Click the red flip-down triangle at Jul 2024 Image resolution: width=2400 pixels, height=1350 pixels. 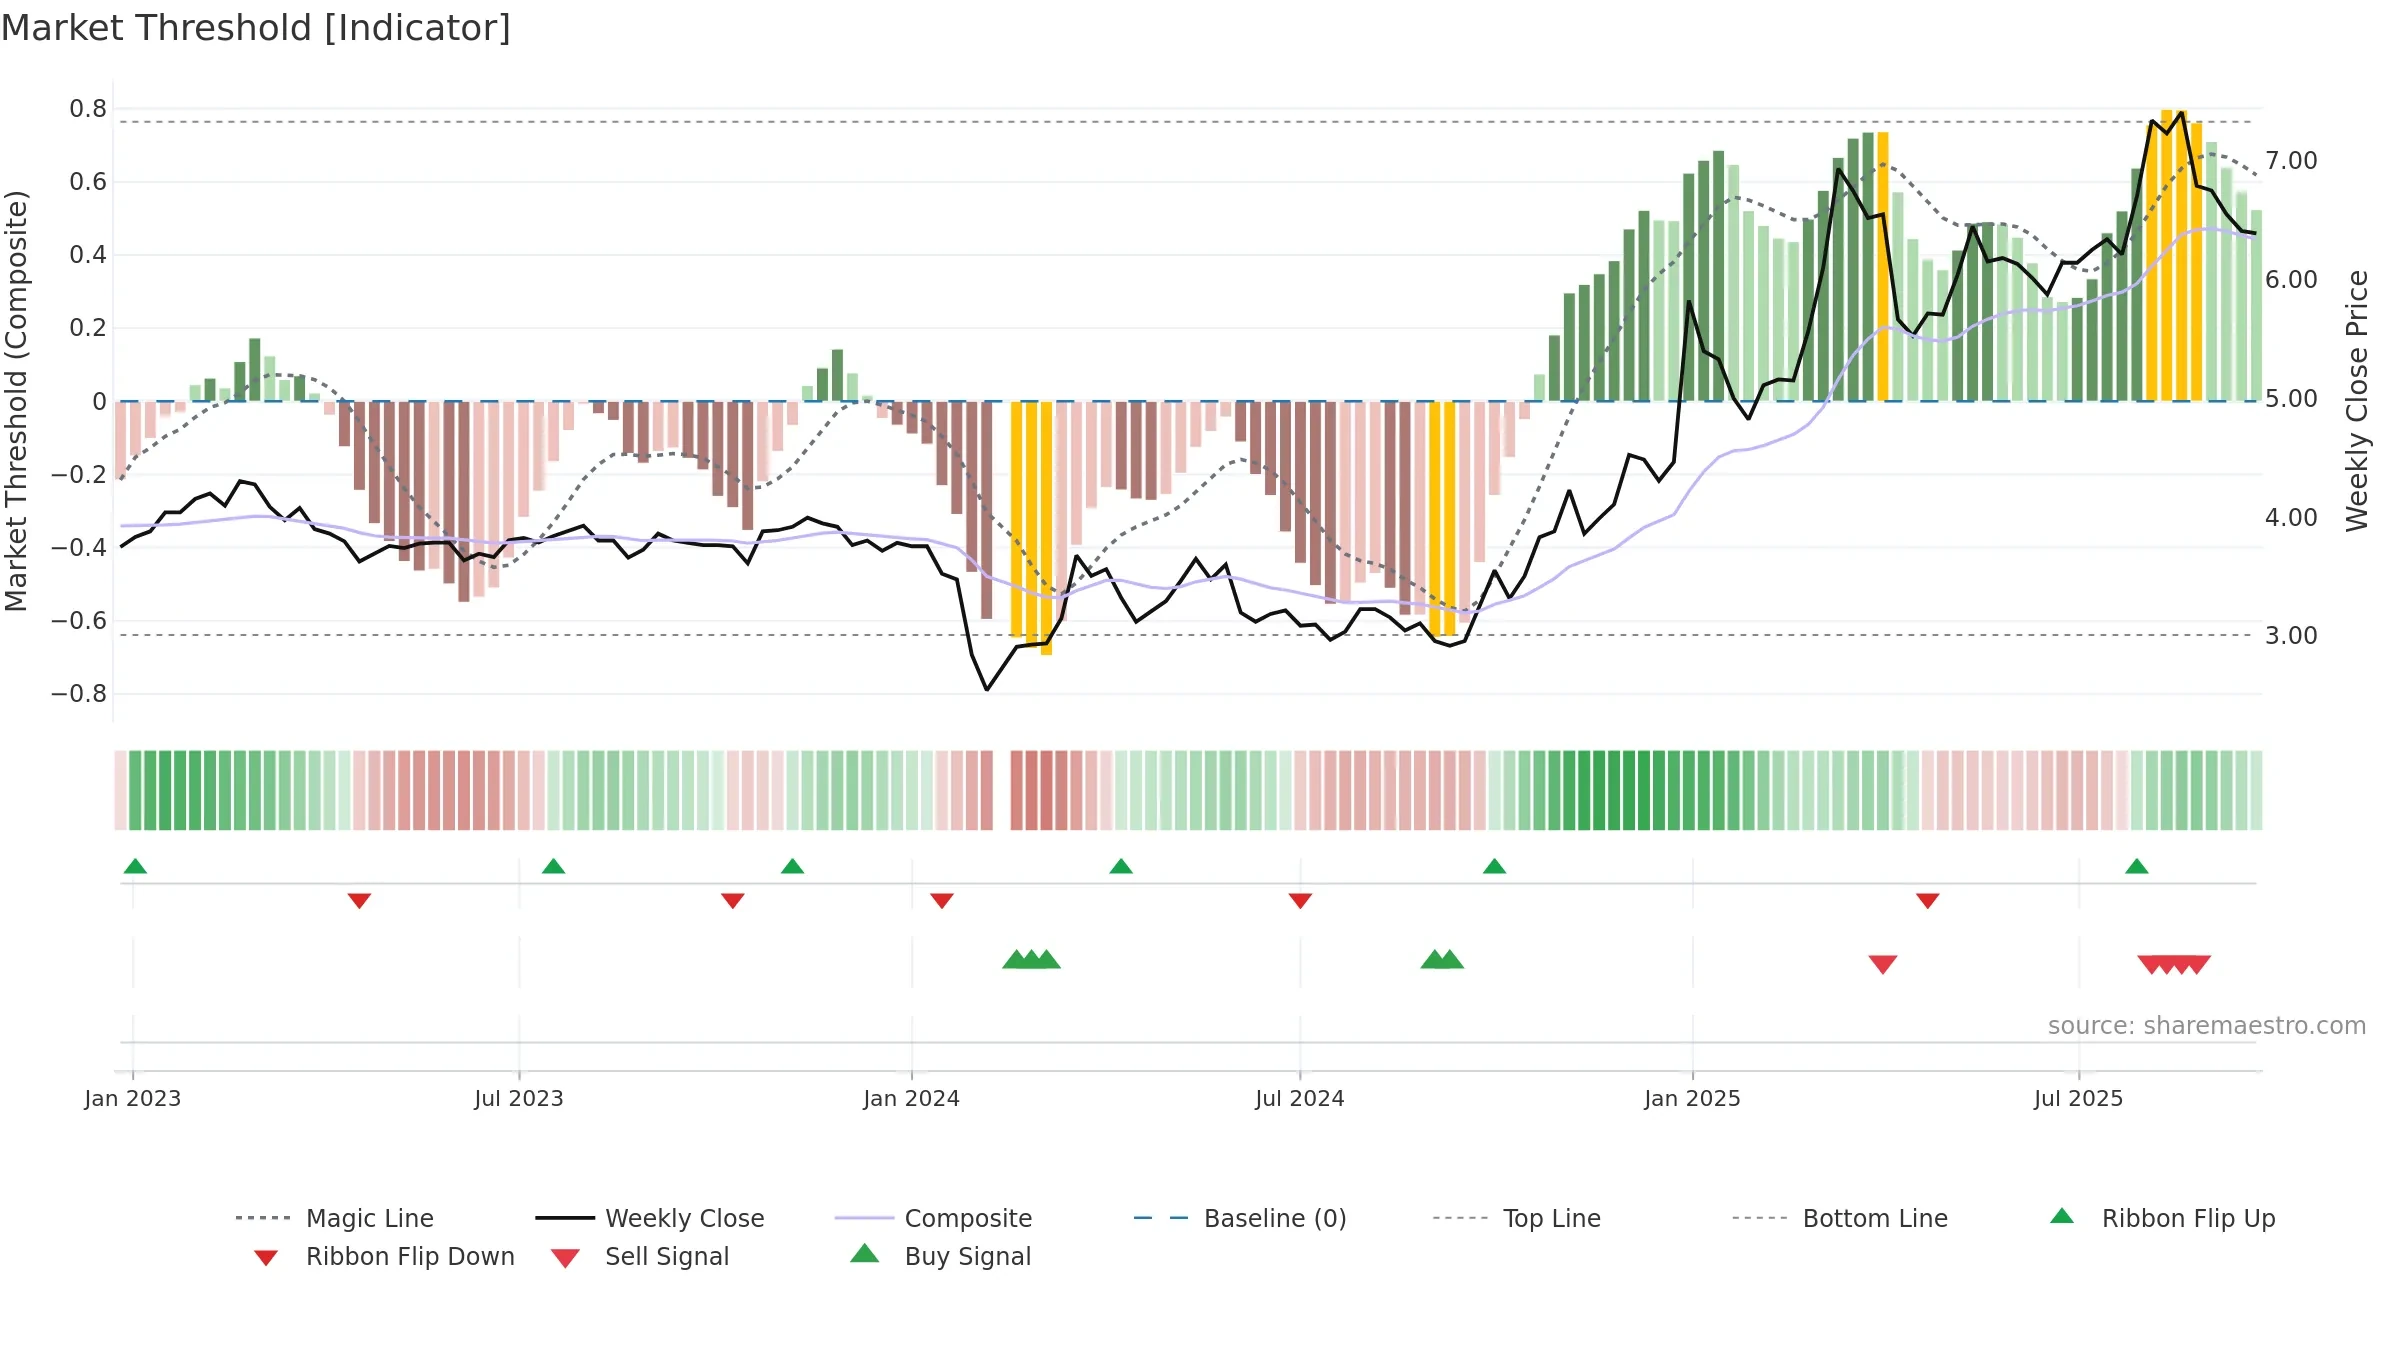pos(1300,901)
